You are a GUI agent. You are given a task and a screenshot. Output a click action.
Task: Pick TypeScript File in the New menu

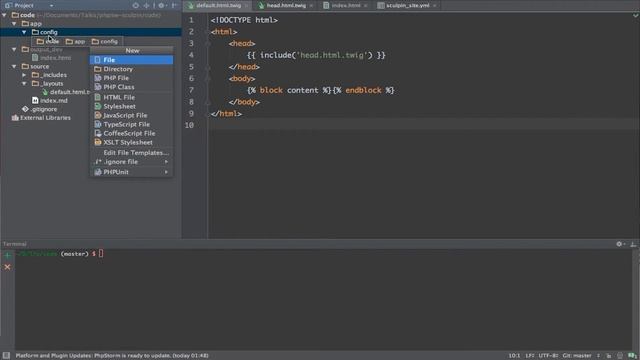131,124
